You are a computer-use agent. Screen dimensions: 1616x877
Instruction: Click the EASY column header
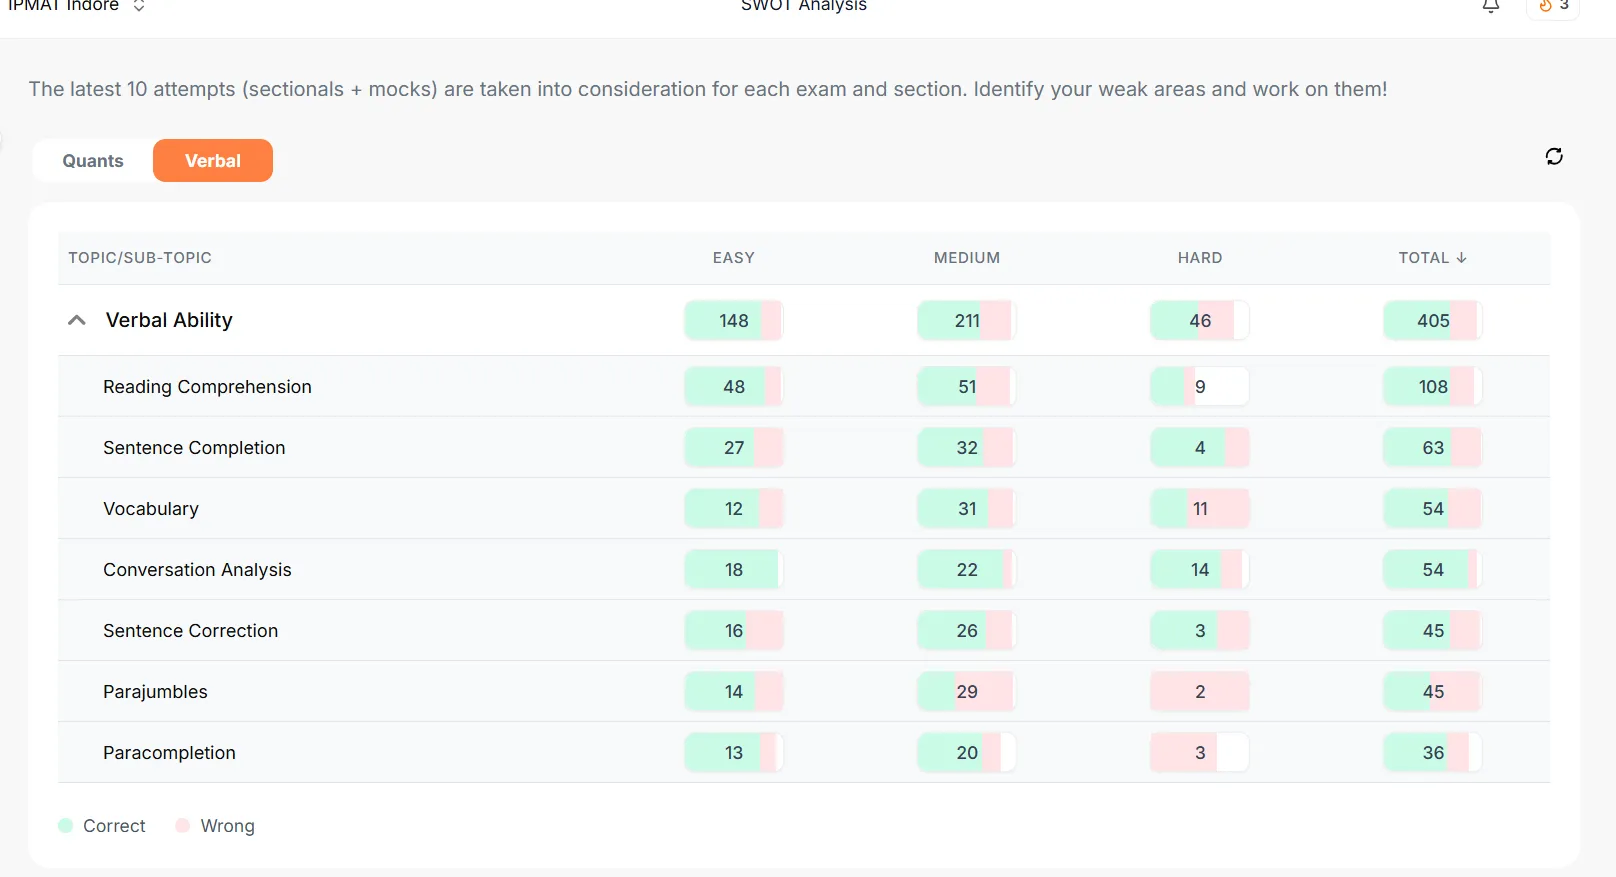pyautogui.click(x=733, y=258)
